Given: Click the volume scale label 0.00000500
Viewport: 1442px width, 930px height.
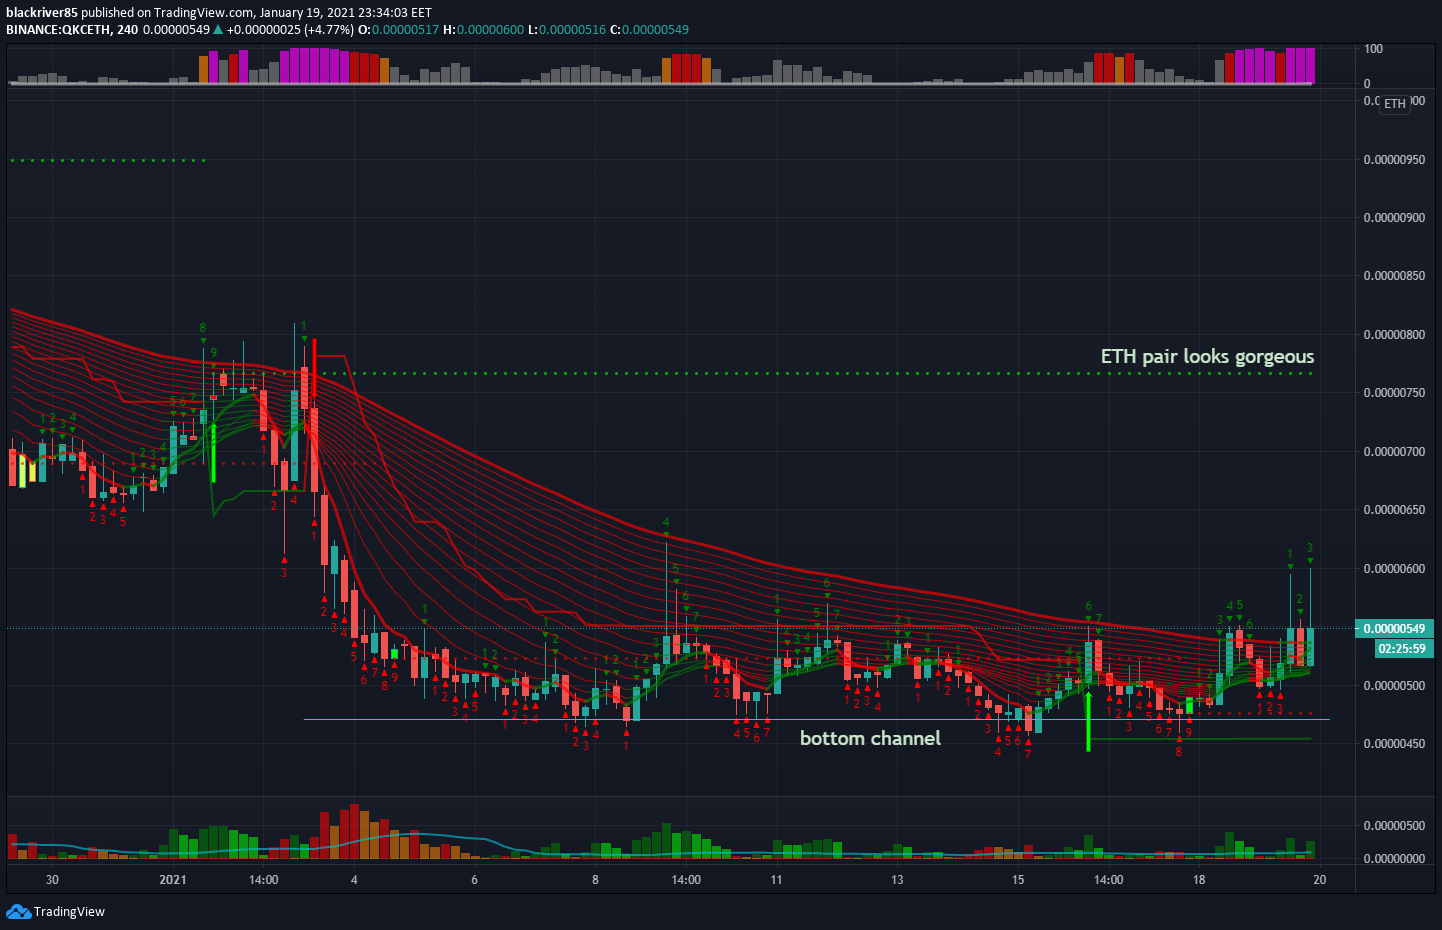Looking at the screenshot, I should (1394, 826).
